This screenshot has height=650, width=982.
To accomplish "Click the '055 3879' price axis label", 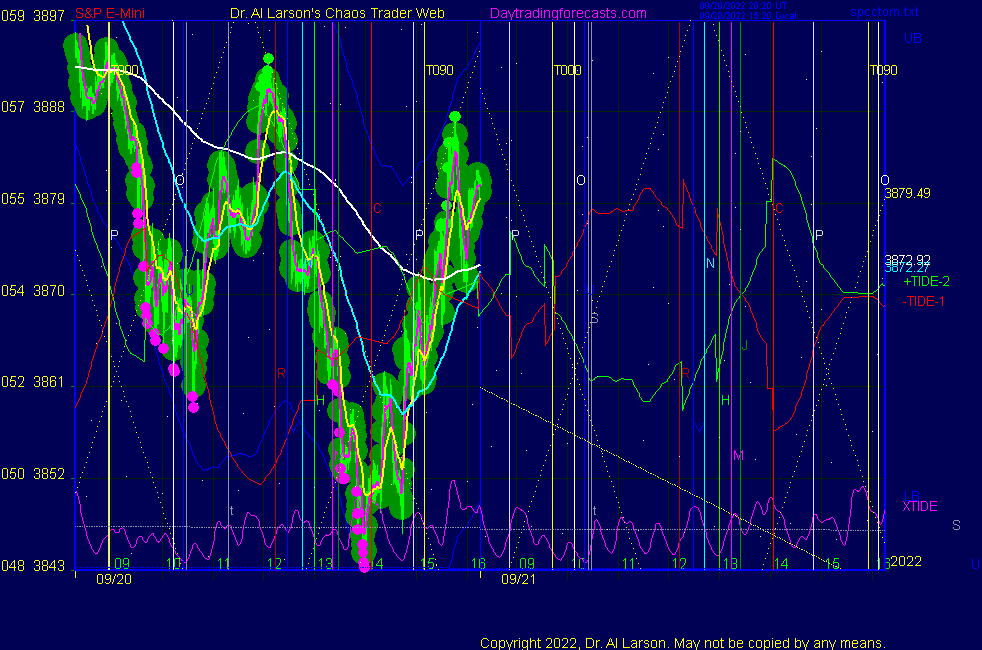I will [x=33, y=199].
